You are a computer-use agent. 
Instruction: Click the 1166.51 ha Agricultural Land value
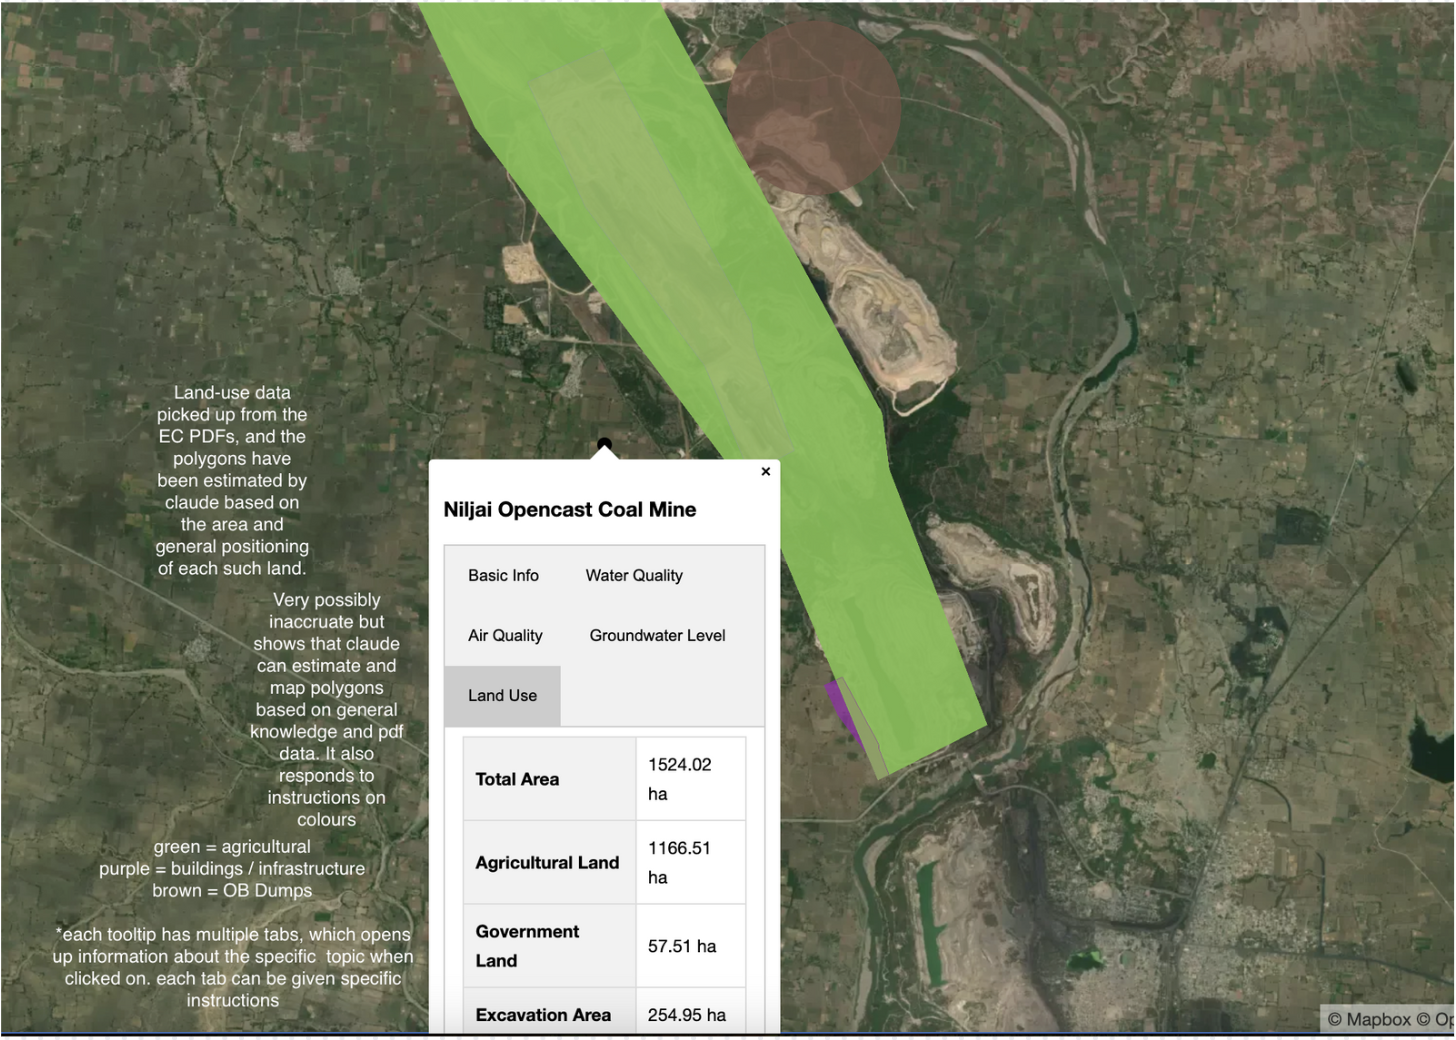click(679, 863)
